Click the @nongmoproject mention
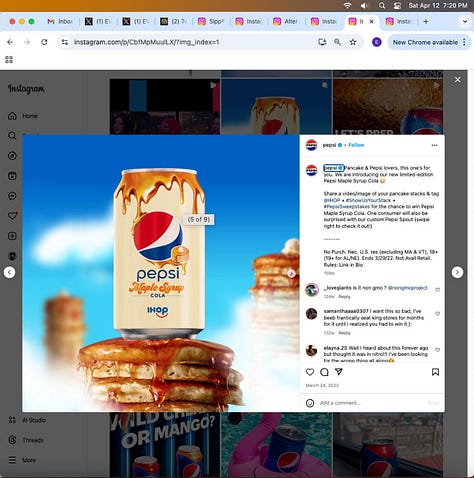474x478 pixels. coord(407,288)
